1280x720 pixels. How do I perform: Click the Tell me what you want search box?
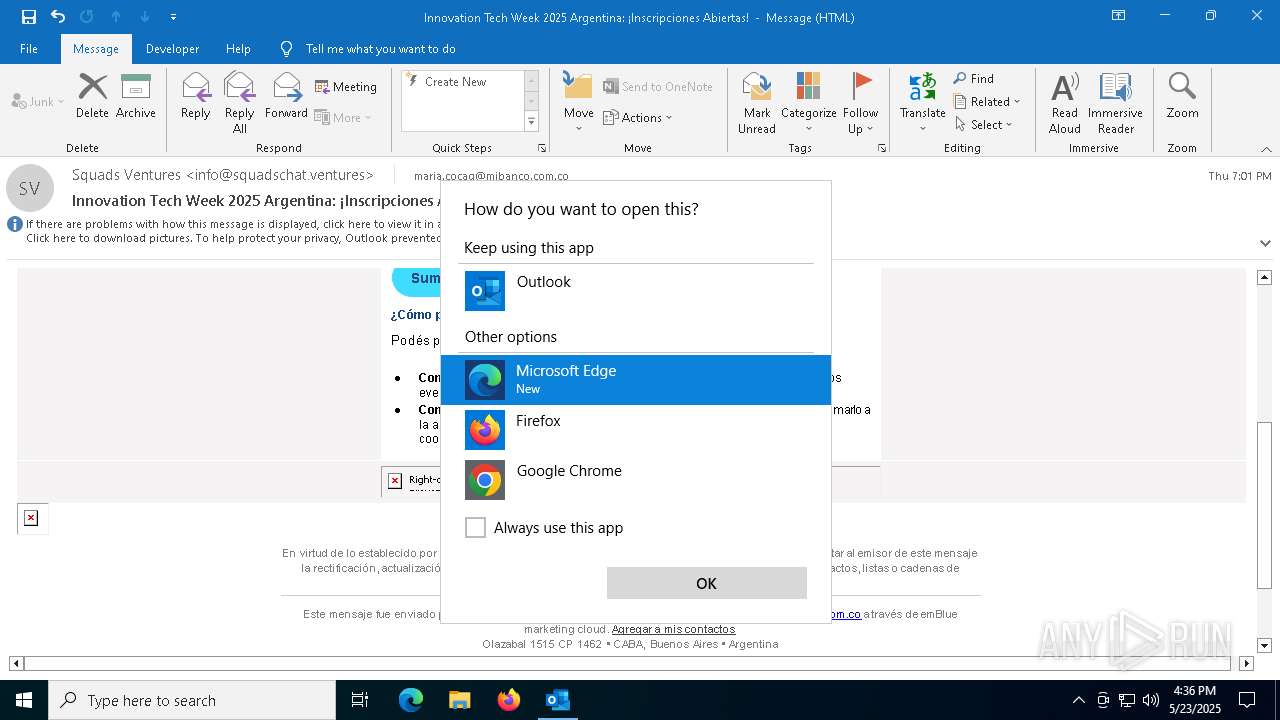tap(380, 48)
